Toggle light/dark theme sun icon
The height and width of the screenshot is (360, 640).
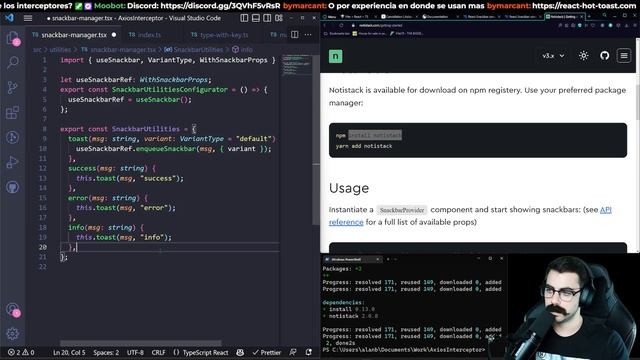(x=584, y=56)
